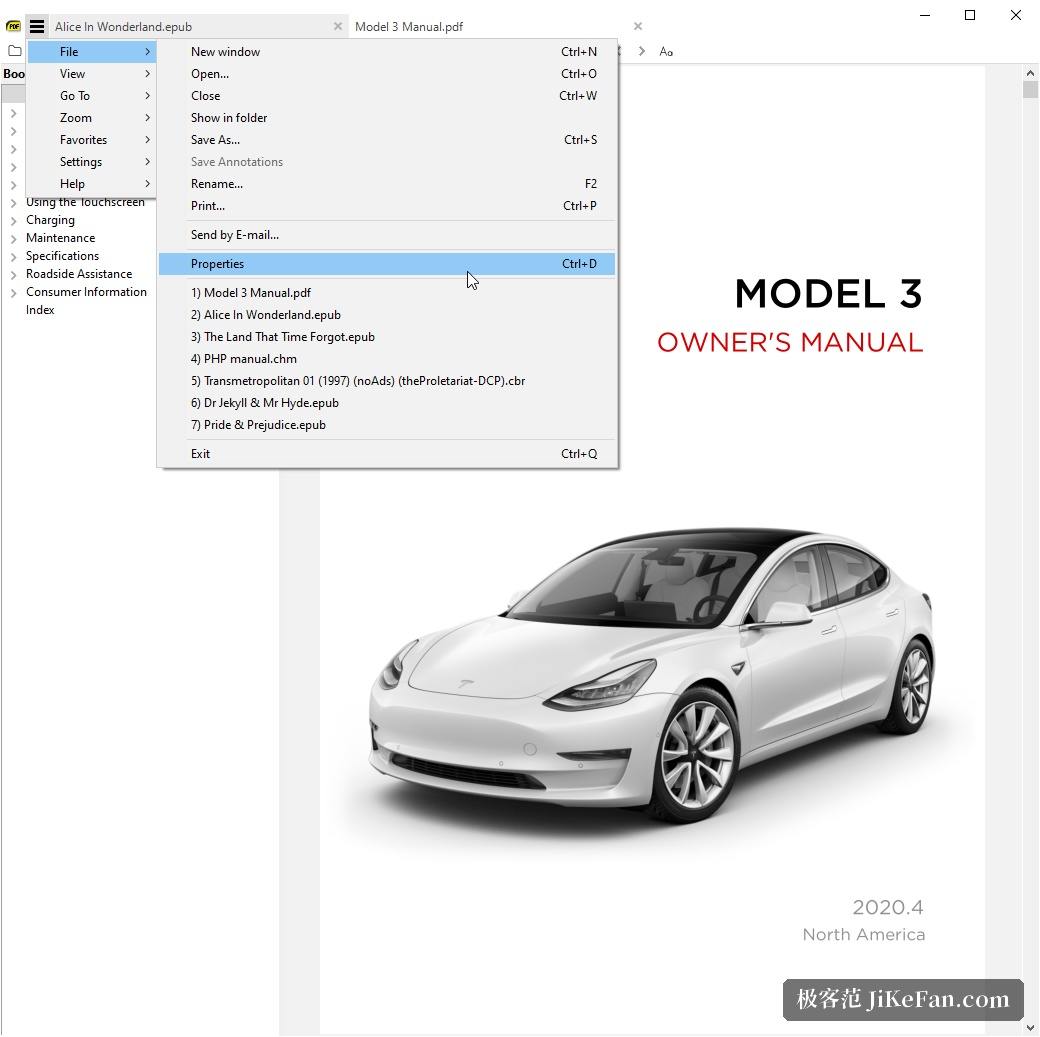1040x1037 pixels.
Task: Choose Exit from File menu
Action: coord(387,454)
